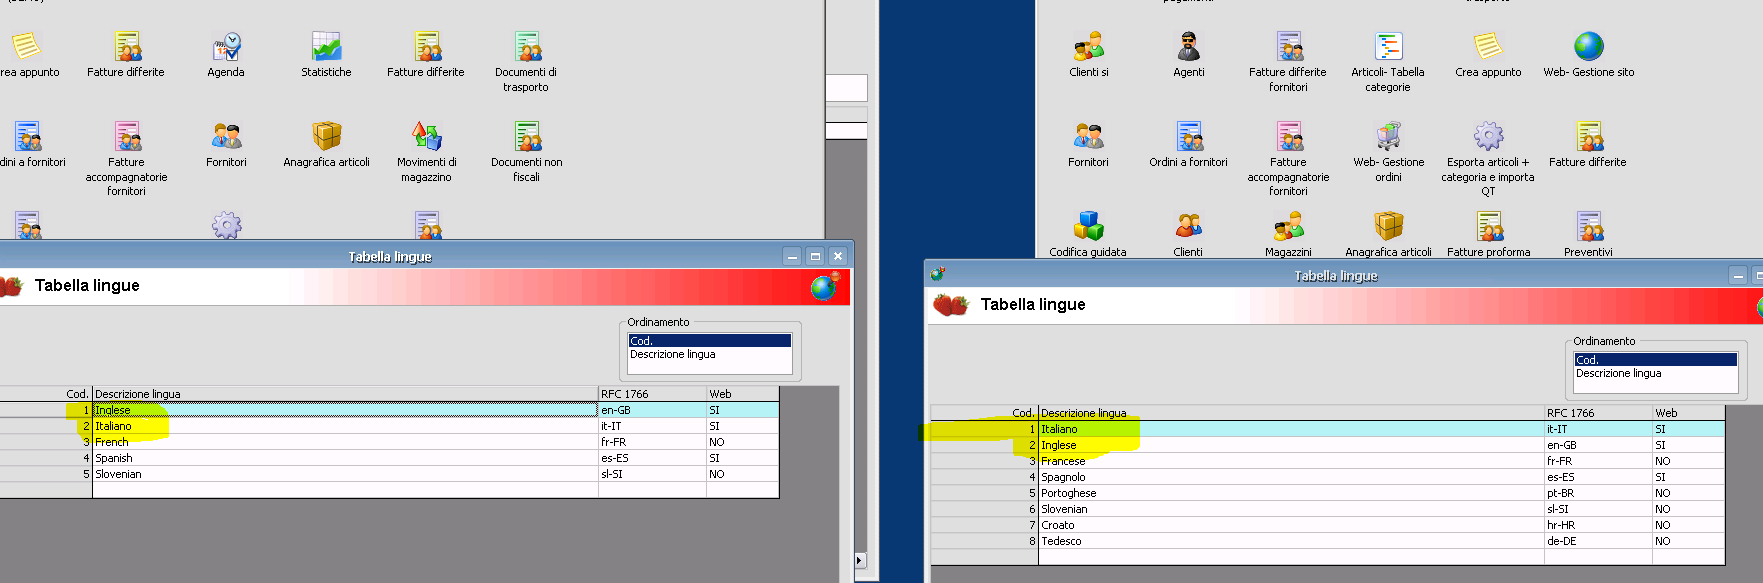Click RFC 1766 column header in right table
Viewport: 1763px width, 583px height.
(x=1598, y=413)
